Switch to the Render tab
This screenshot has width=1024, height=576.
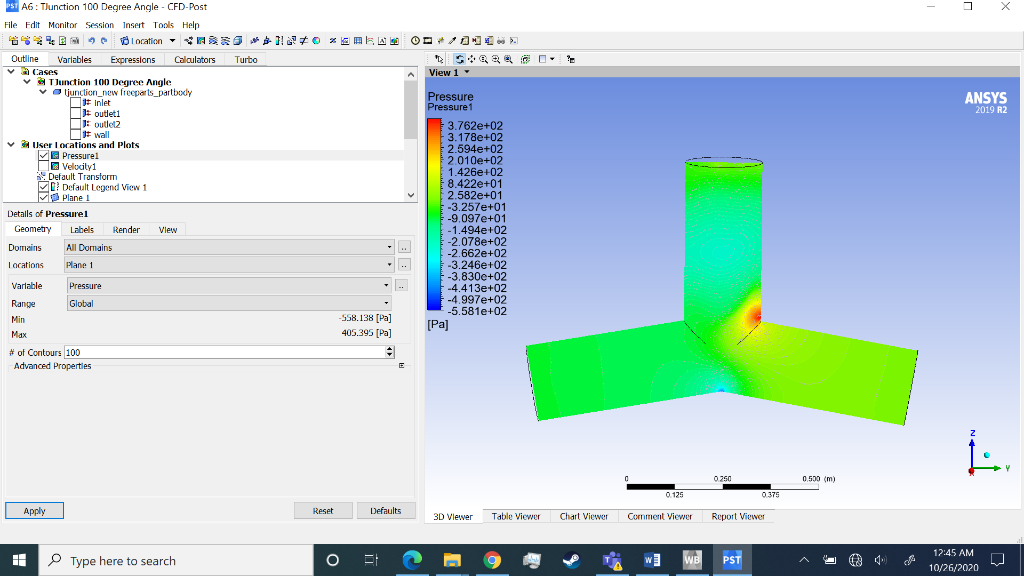click(x=126, y=230)
